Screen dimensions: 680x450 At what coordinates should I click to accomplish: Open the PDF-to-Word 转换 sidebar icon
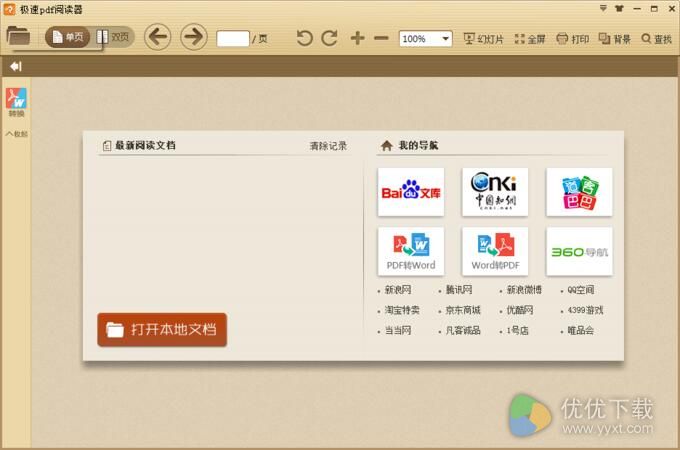pos(16,102)
